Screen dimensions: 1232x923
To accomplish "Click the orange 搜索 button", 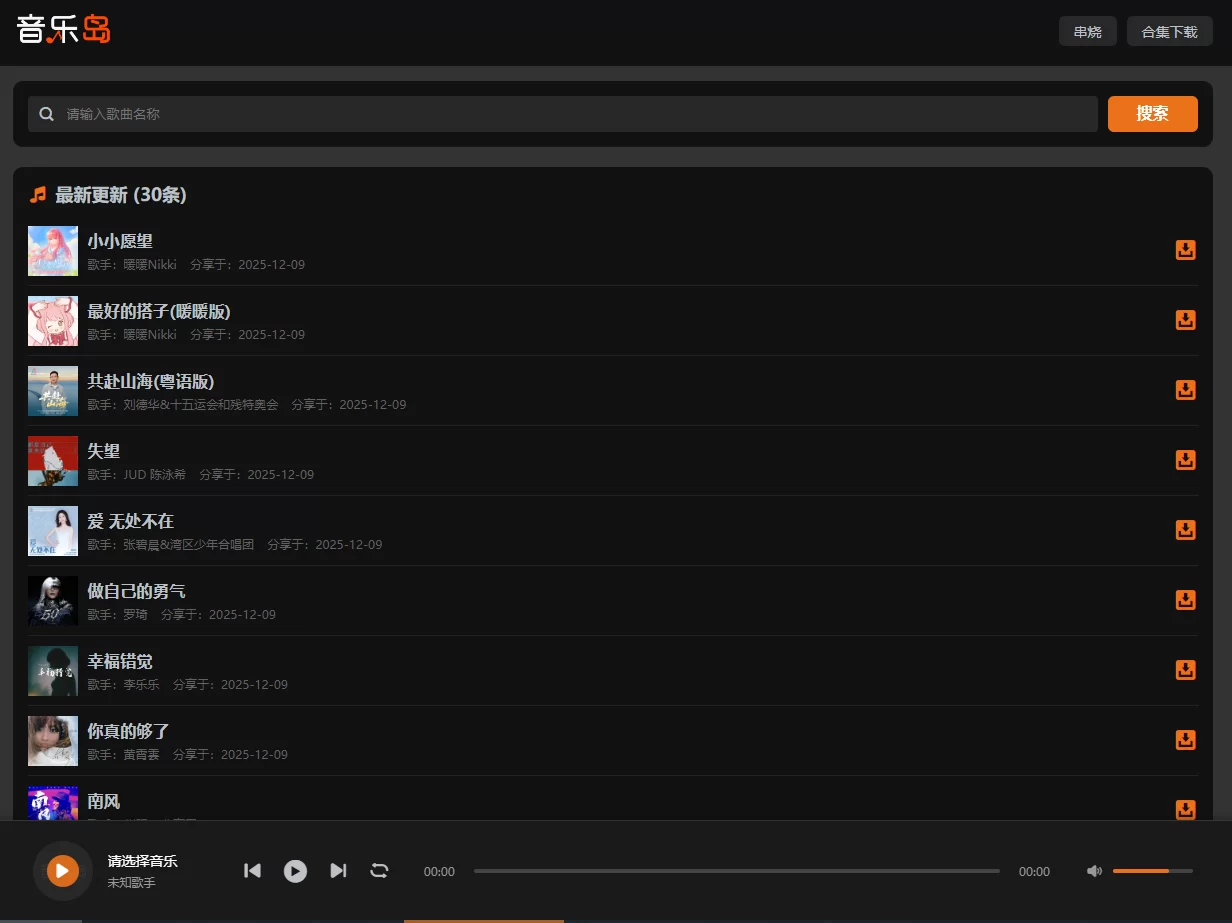I will (1152, 114).
